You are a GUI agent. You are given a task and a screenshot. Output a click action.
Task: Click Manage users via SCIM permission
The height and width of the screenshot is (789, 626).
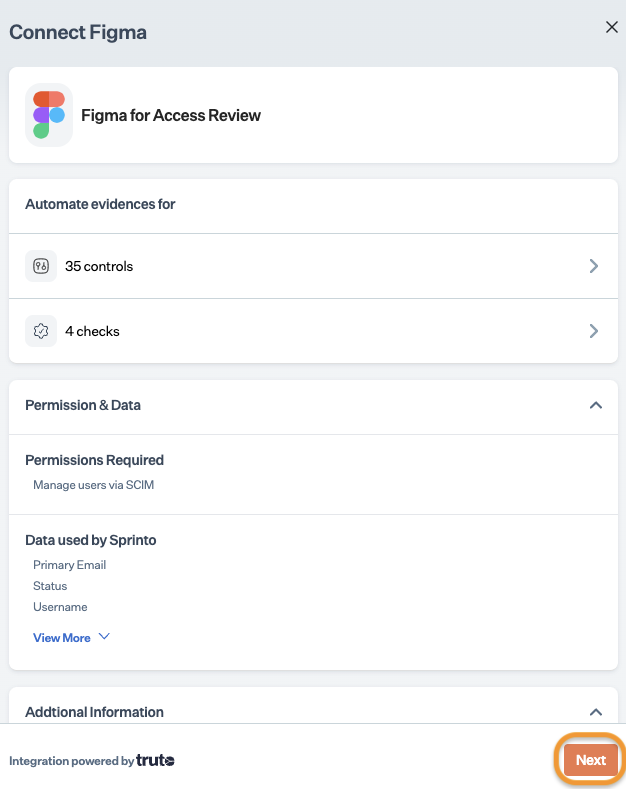(x=94, y=485)
